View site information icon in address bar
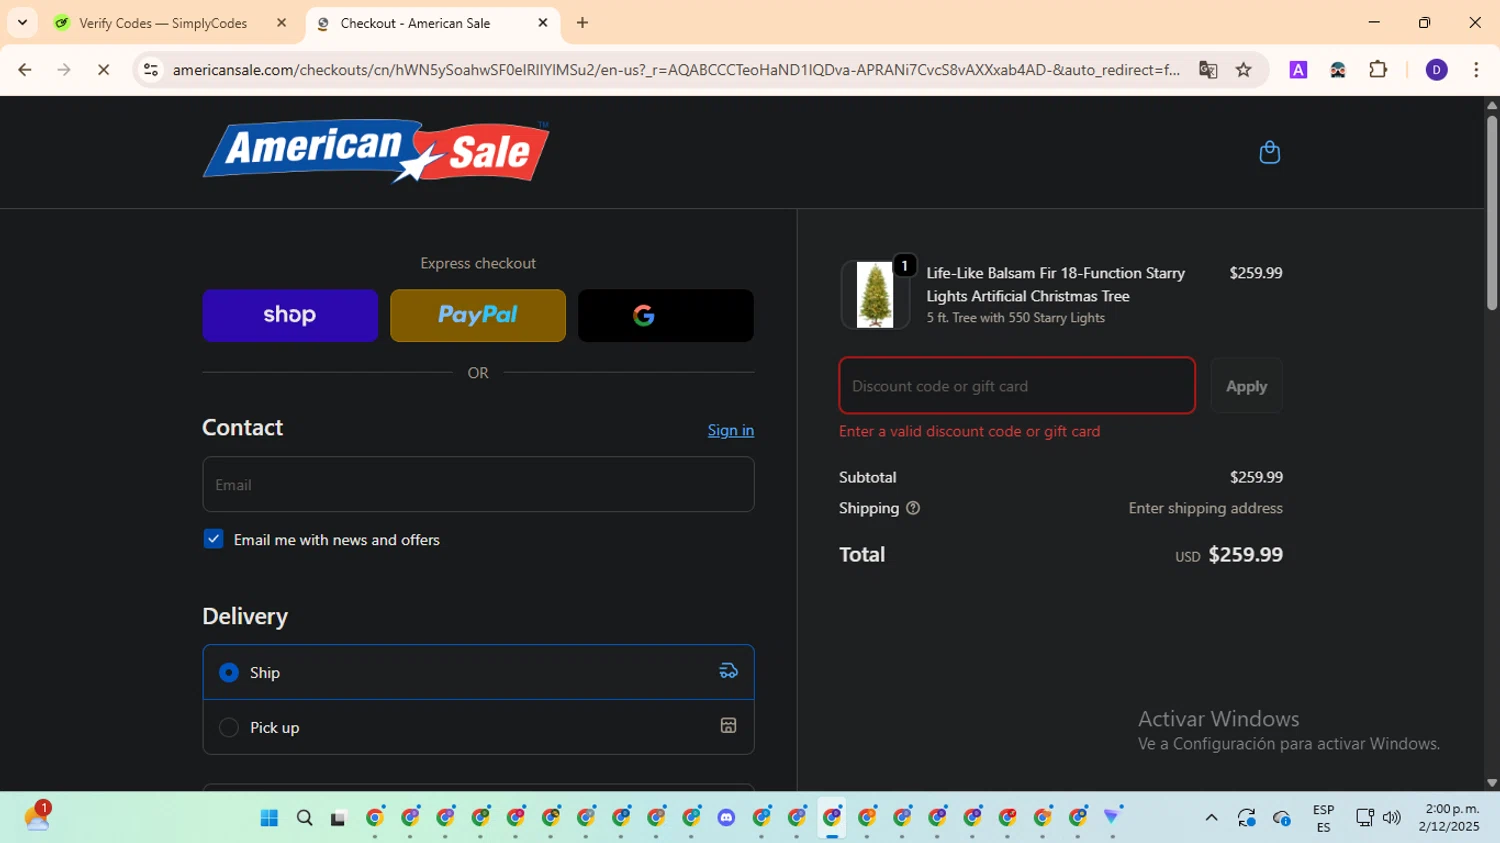The width and height of the screenshot is (1500, 843). coord(151,70)
